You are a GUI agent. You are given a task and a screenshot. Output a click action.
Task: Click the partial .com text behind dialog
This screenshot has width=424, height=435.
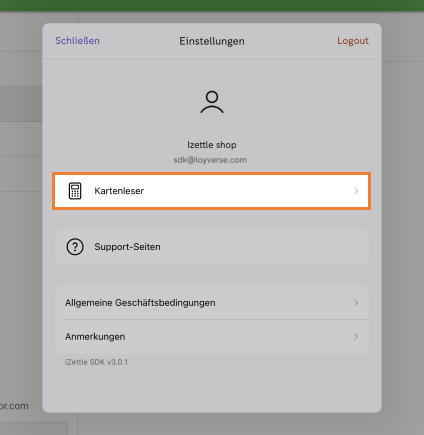(x=14, y=406)
